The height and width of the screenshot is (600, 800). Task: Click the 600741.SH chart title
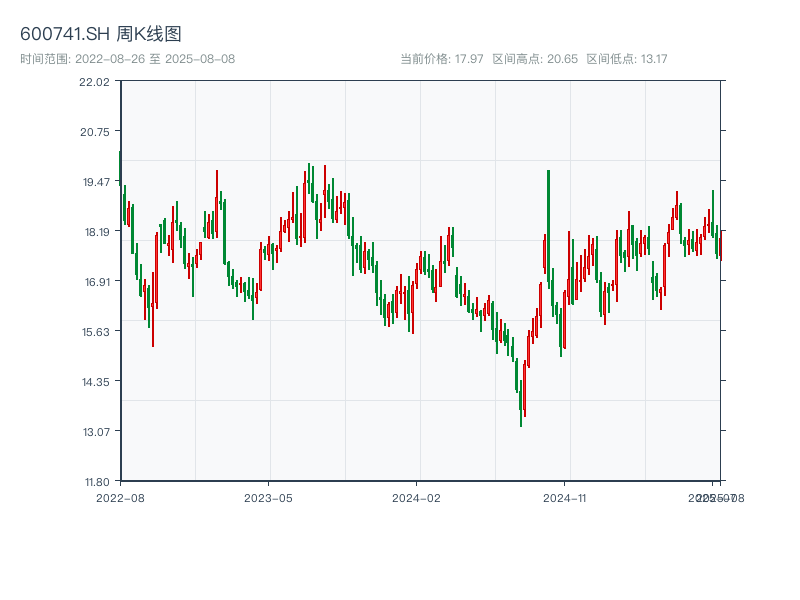click(x=101, y=35)
